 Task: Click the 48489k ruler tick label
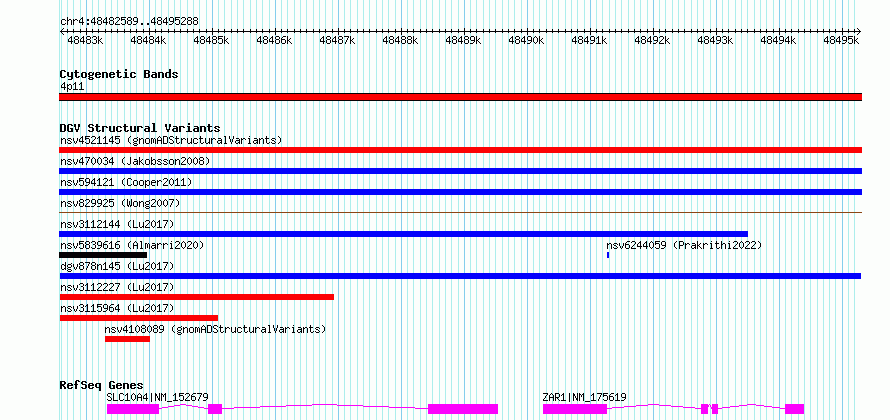point(463,40)
